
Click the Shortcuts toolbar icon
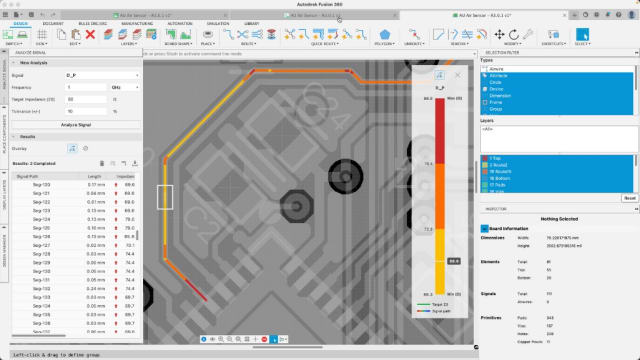click(553, 35)
